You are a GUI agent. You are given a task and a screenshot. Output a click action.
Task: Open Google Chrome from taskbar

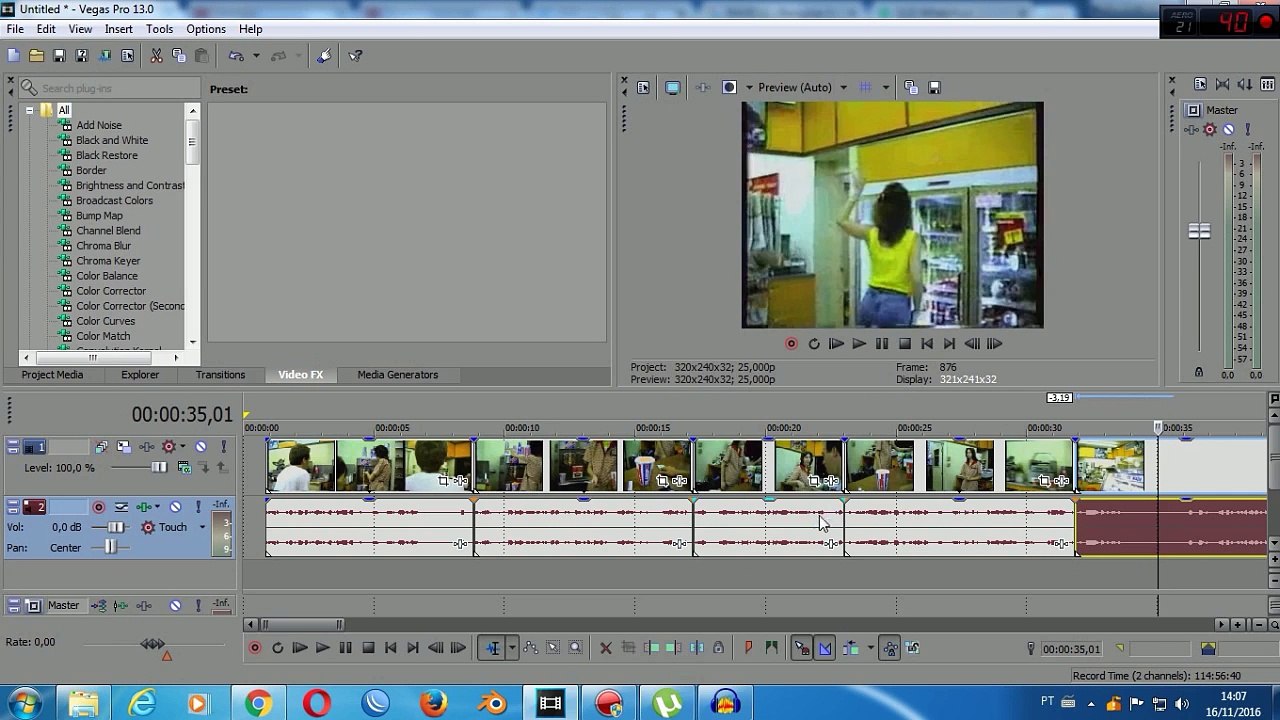[x=258, y=704]
